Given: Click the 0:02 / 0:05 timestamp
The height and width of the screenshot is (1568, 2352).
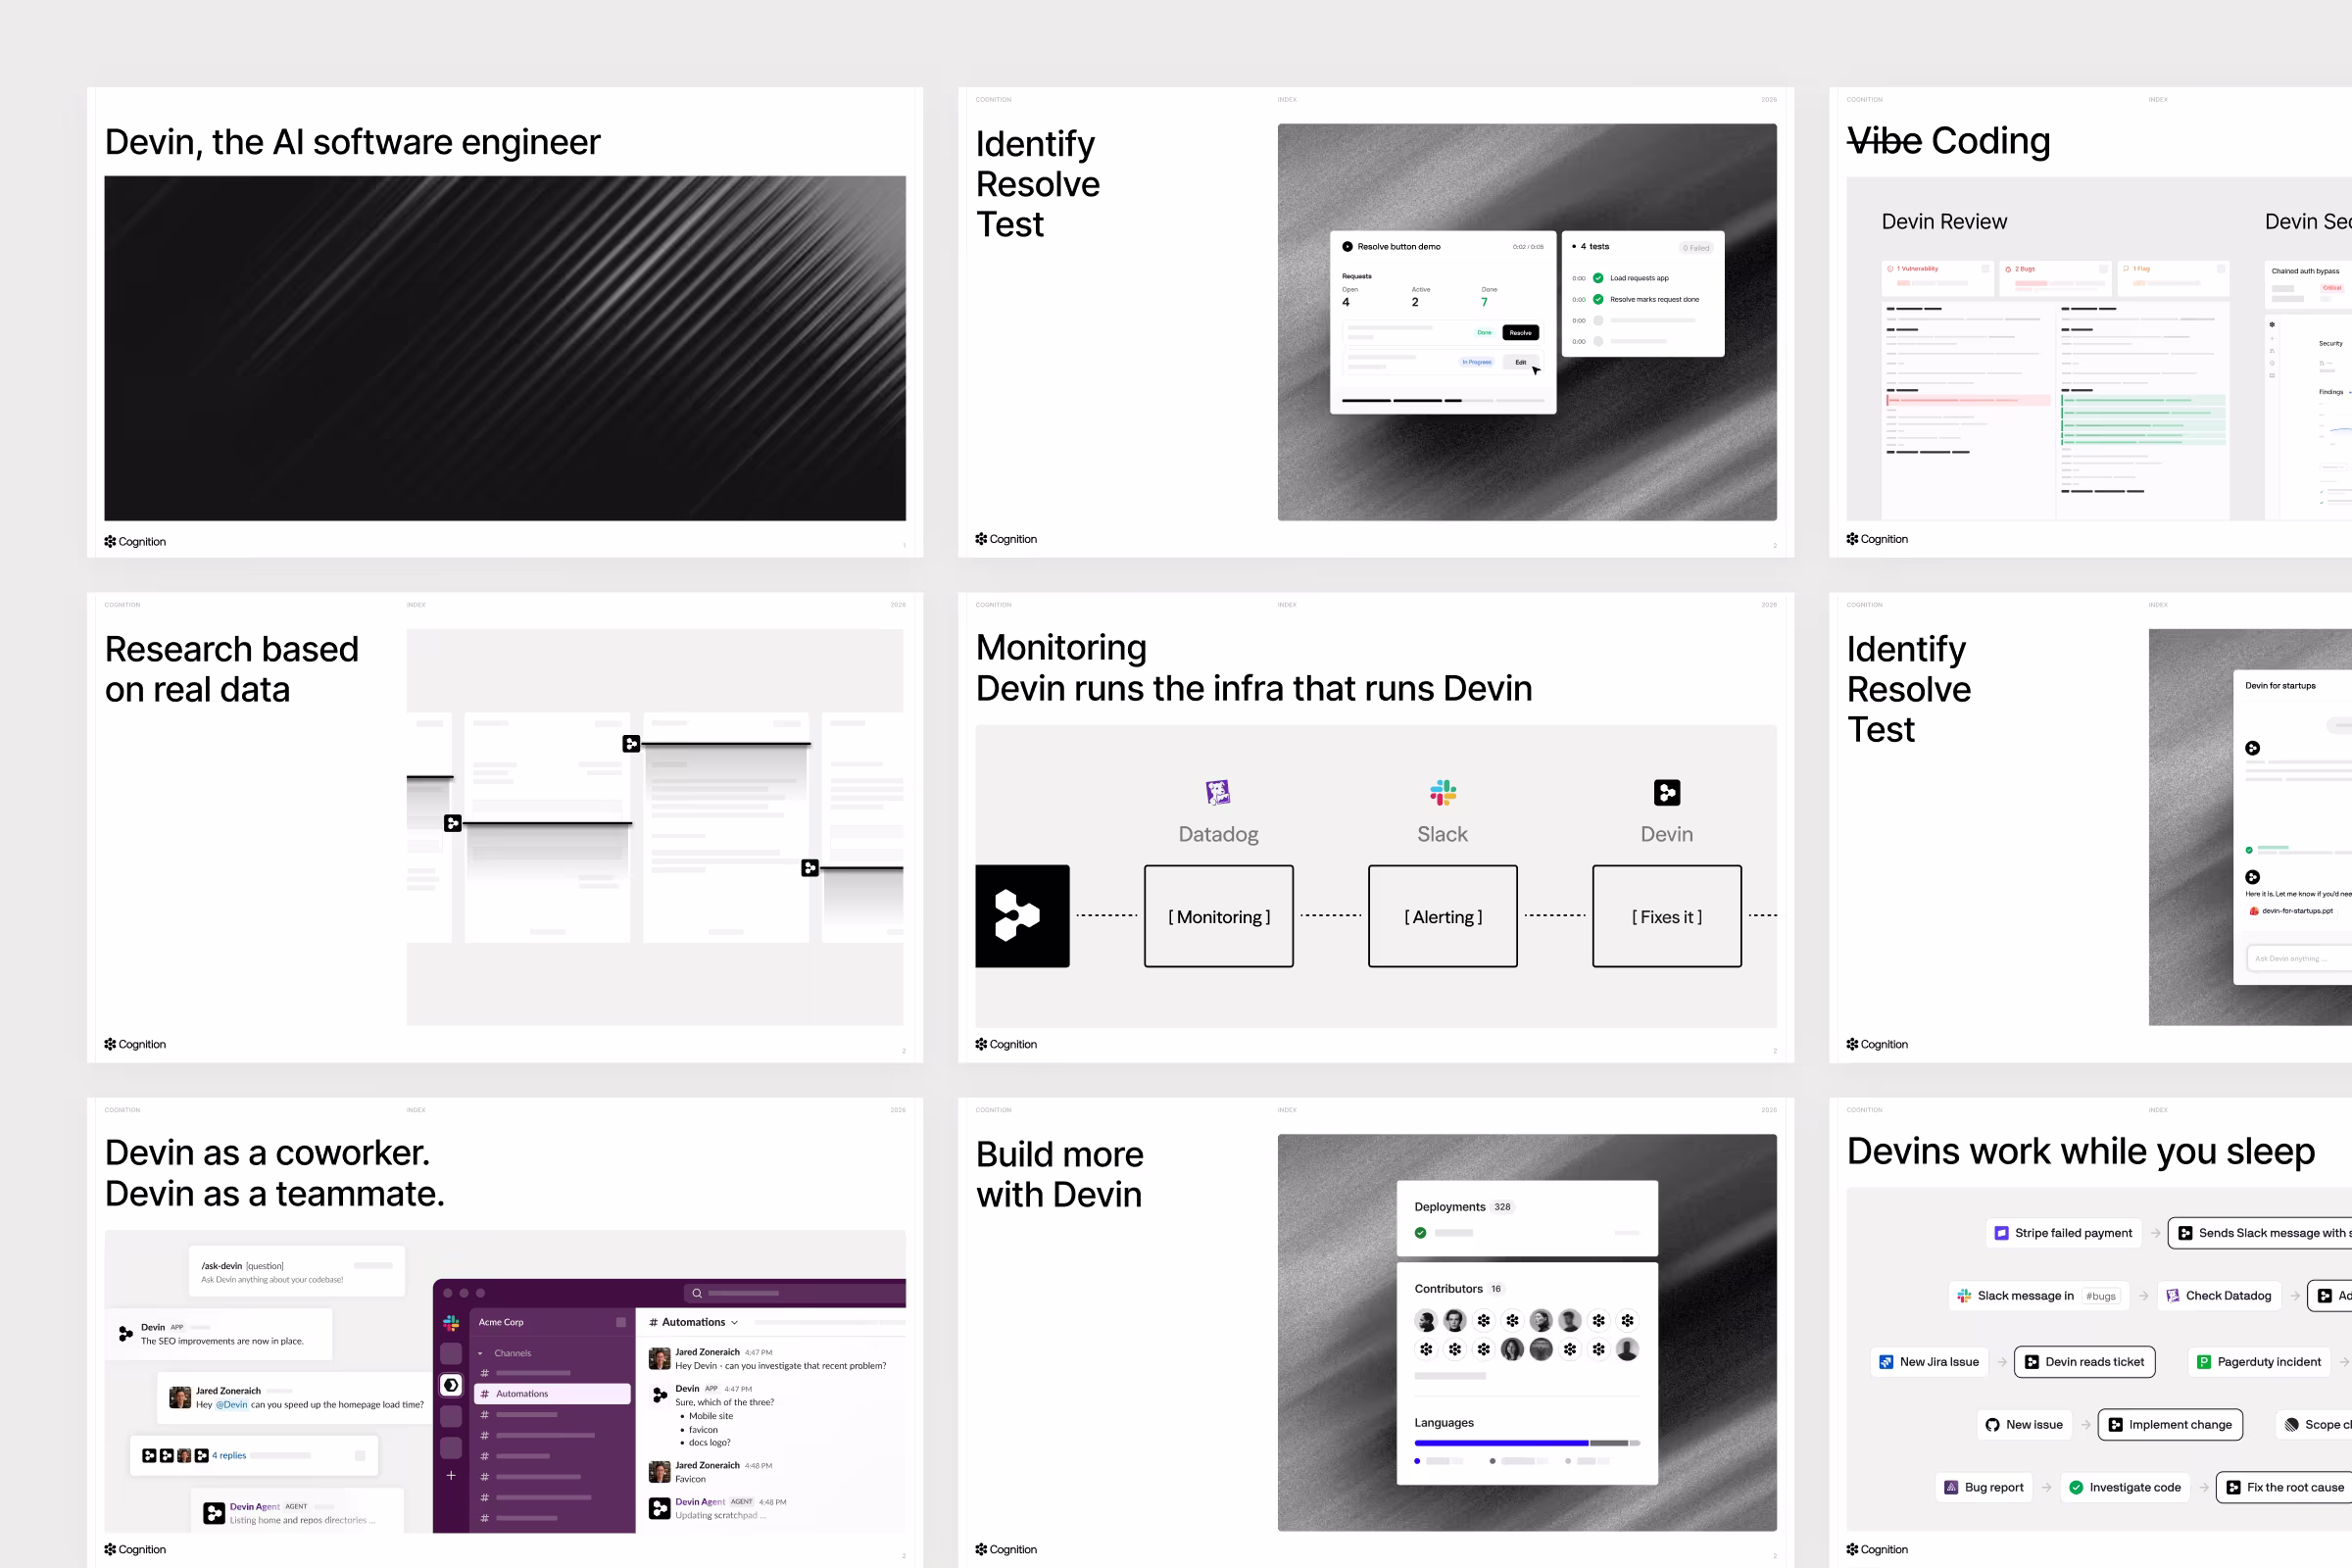Looking at the screenshot, I should point(1527,247).
